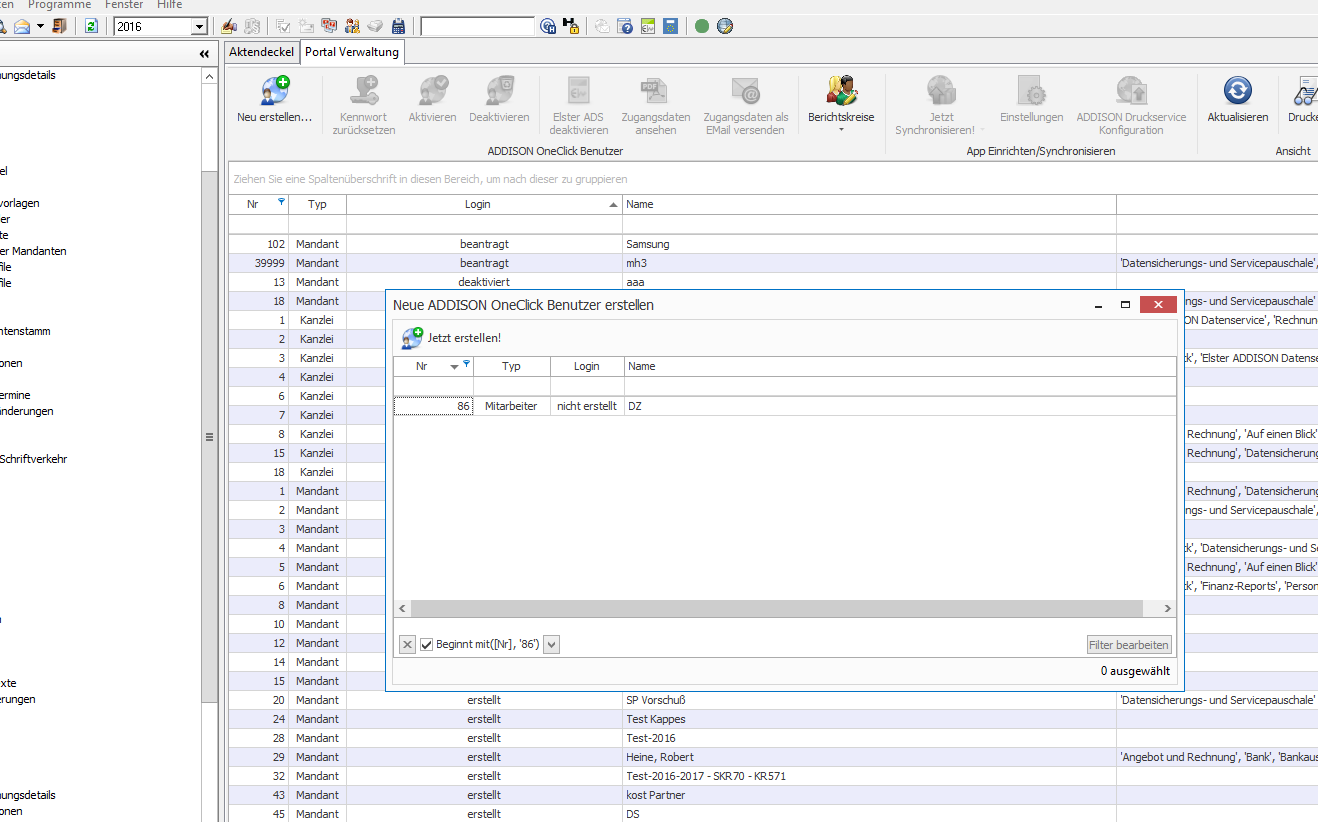
Task: Click the filter funnel in dialog's Nr column
Action: tap(466, 364)
